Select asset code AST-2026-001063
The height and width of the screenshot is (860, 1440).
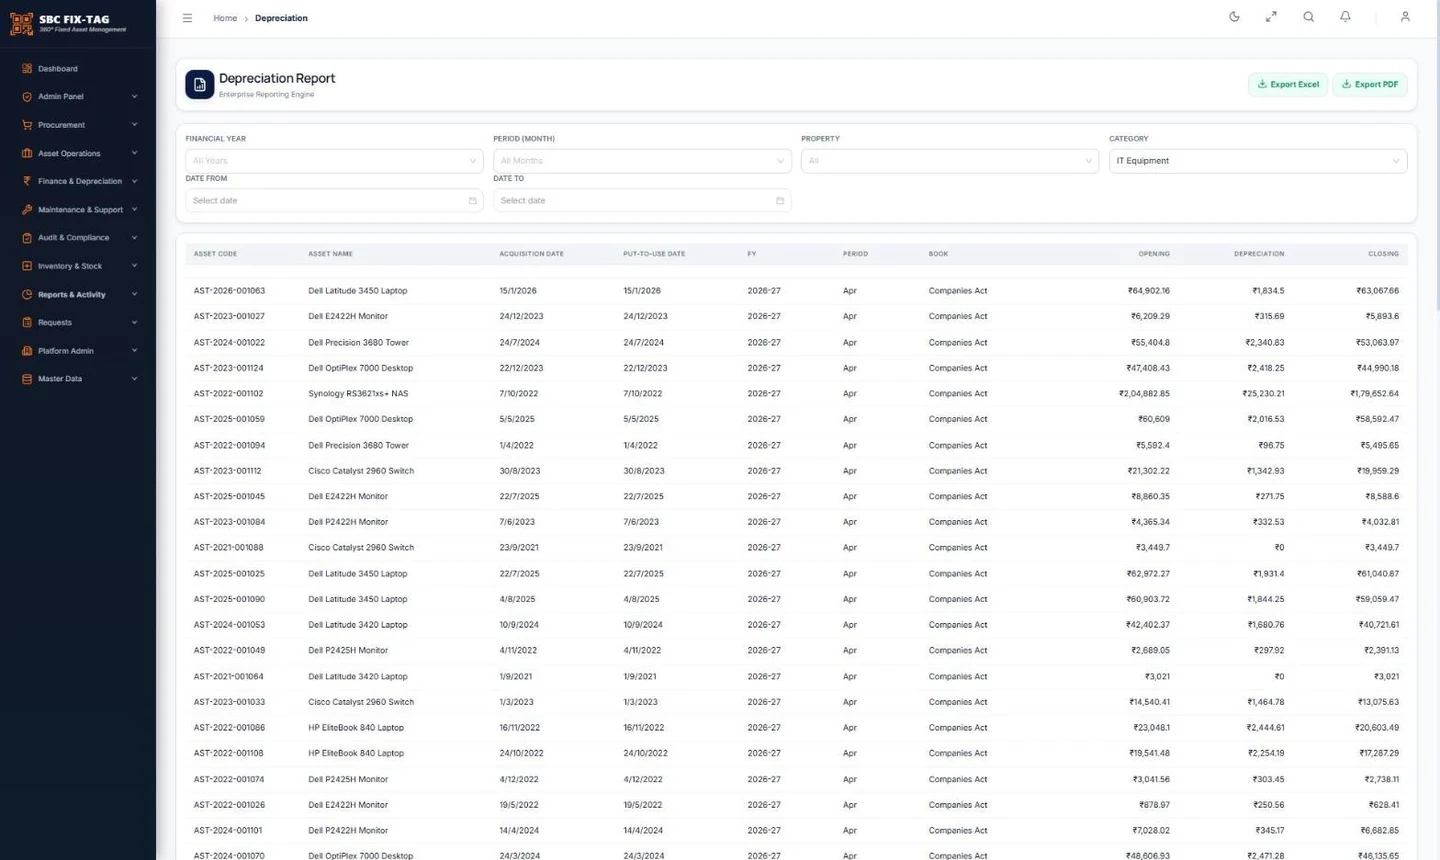229,291
